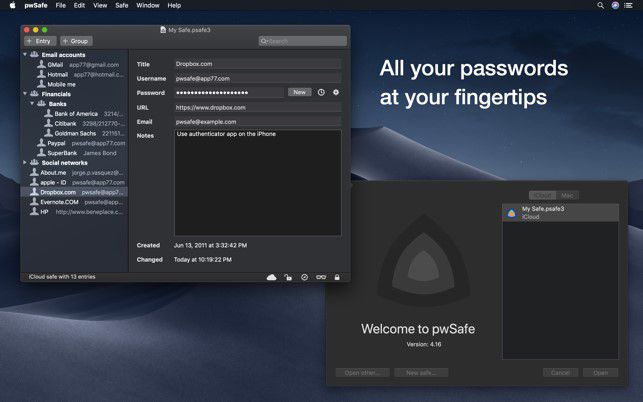Generate New password button
Viewport: 643px width, 402px height.
tap(299, 92)
